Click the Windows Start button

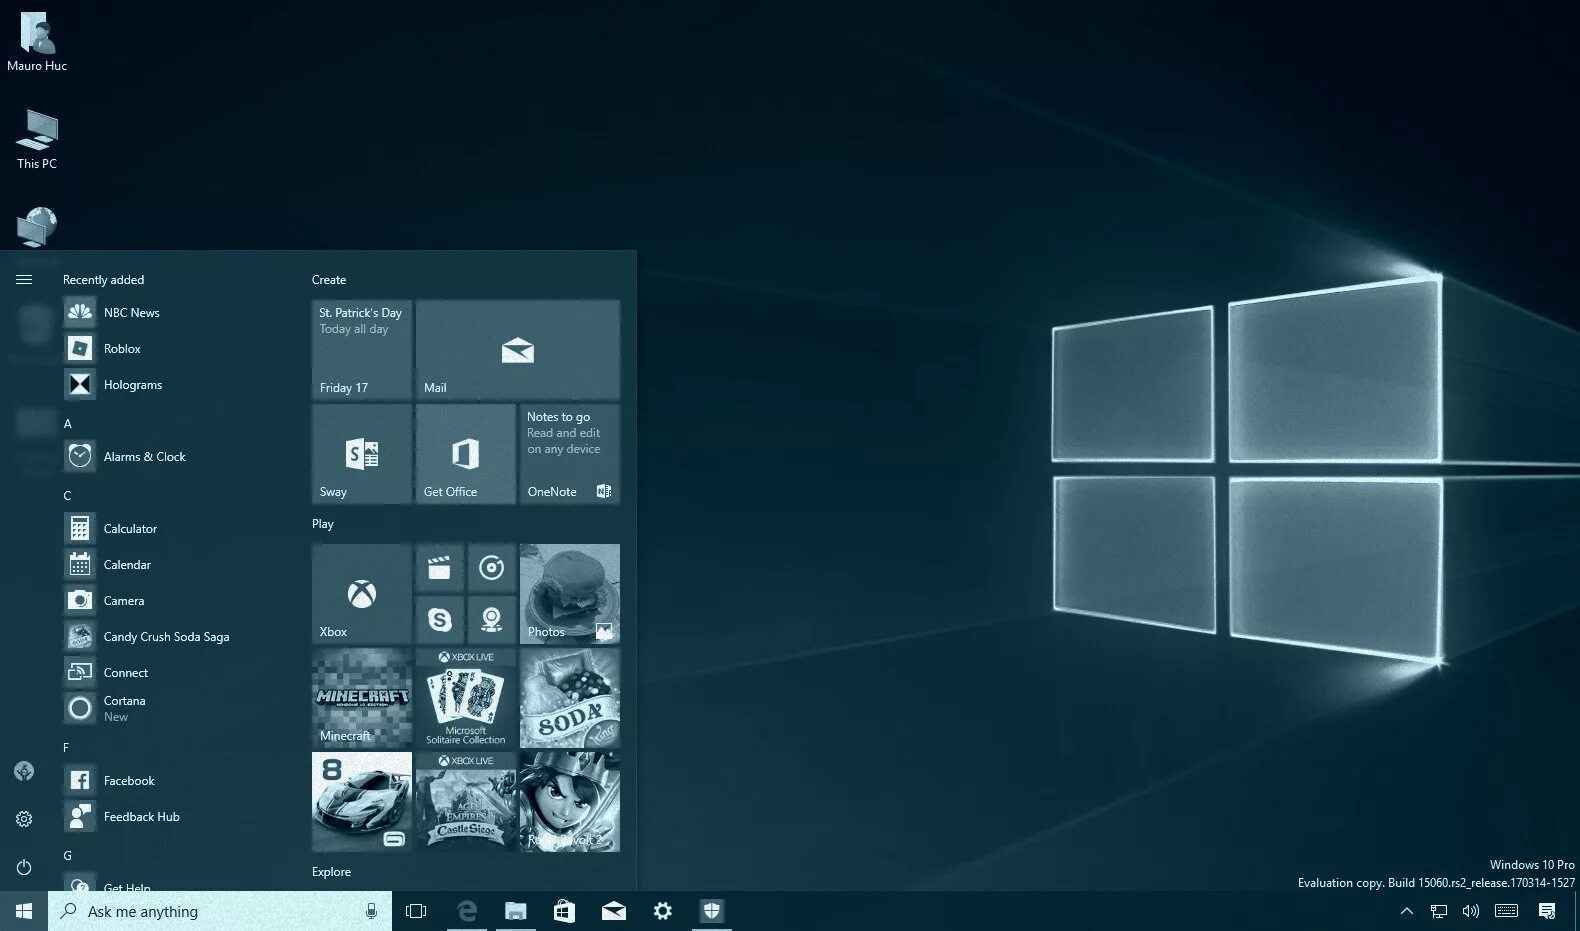pyautogui.click(x=24, y=911)
